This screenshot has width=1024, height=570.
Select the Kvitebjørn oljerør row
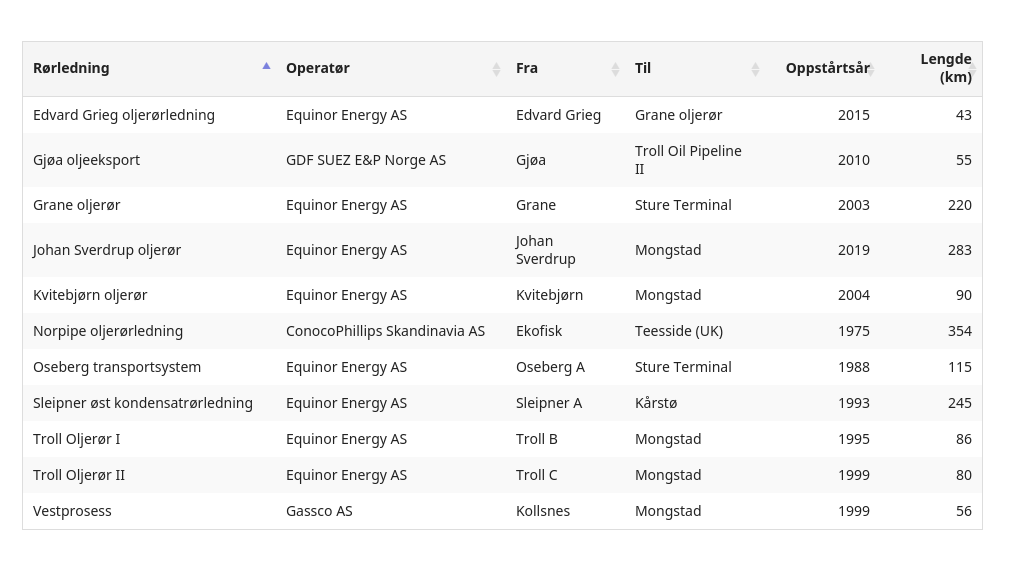click(502, 295)
